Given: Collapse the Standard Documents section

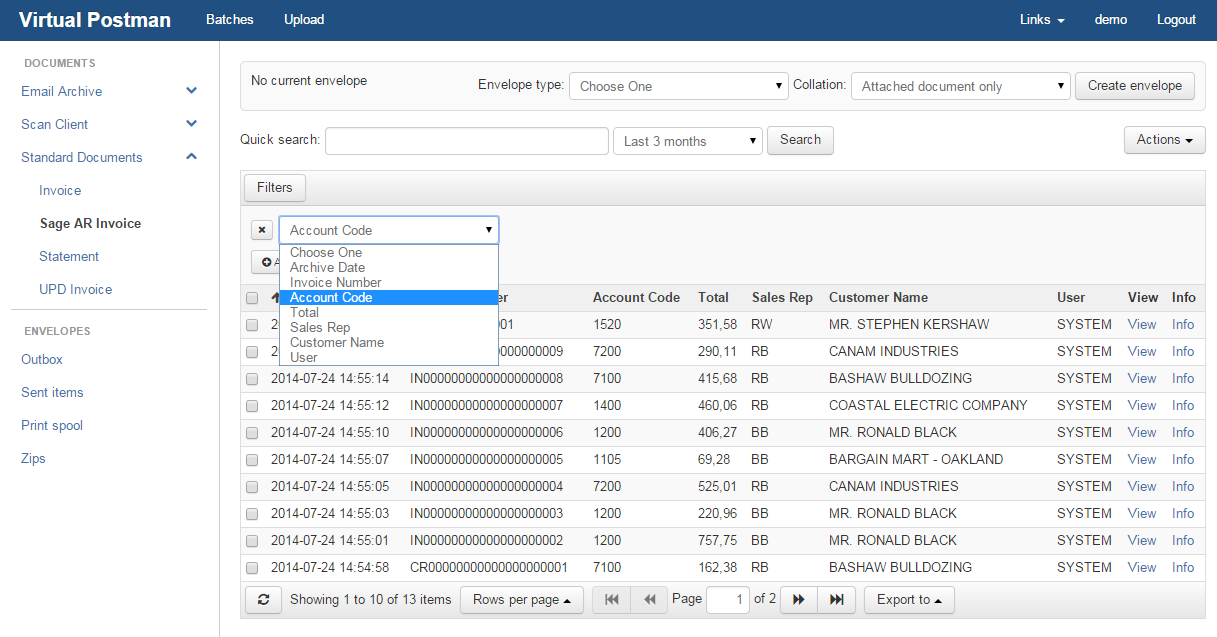Looking at the screenshot, I should [x=192, y=157].
